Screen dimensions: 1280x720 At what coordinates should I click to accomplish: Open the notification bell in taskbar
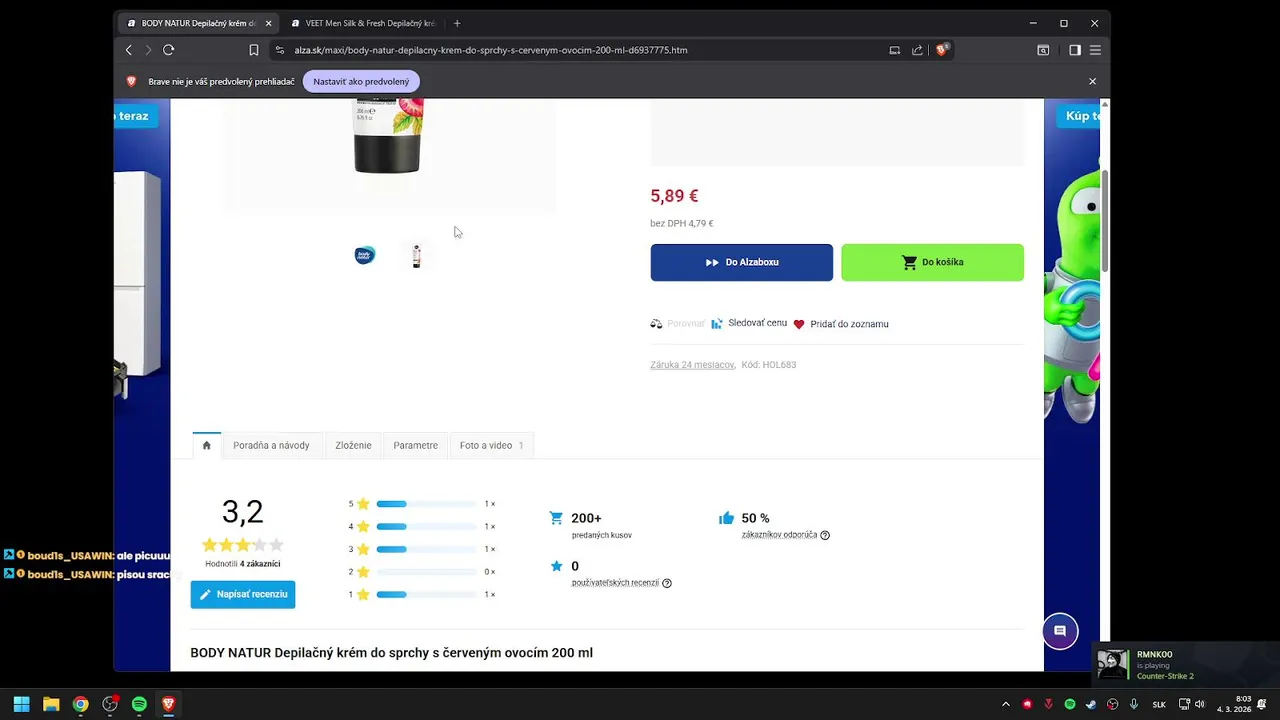[1261, 704]
